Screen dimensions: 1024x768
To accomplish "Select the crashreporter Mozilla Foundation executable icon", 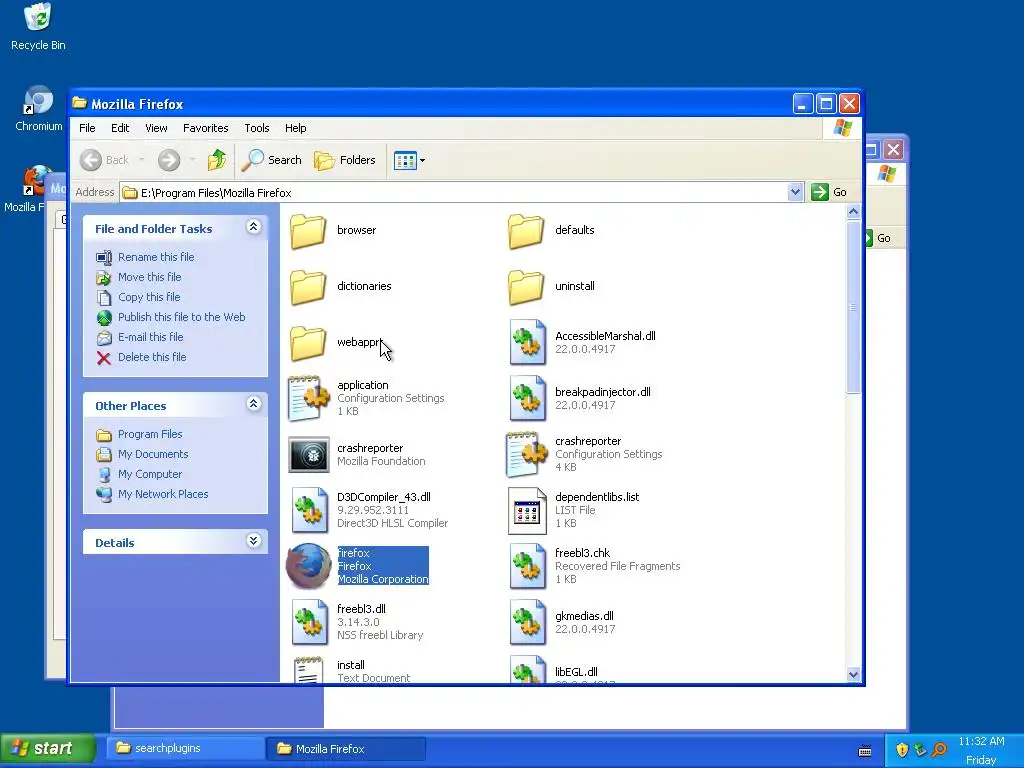I will tap(309, 455).
